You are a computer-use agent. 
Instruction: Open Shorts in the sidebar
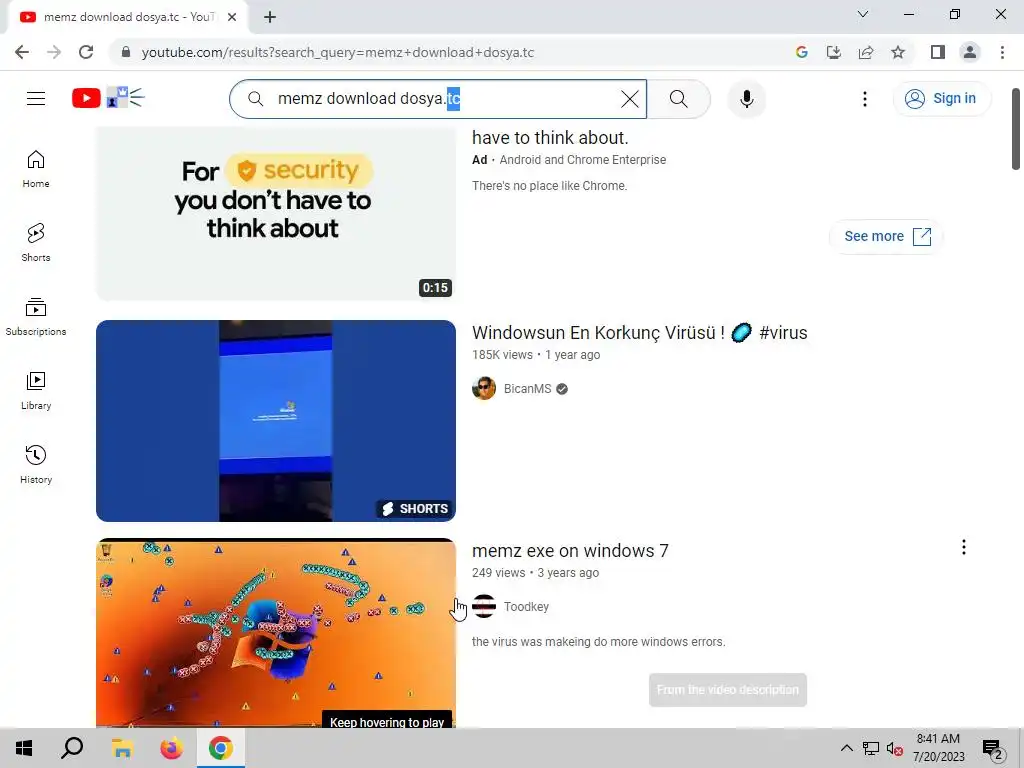click(x=36, y=243)
